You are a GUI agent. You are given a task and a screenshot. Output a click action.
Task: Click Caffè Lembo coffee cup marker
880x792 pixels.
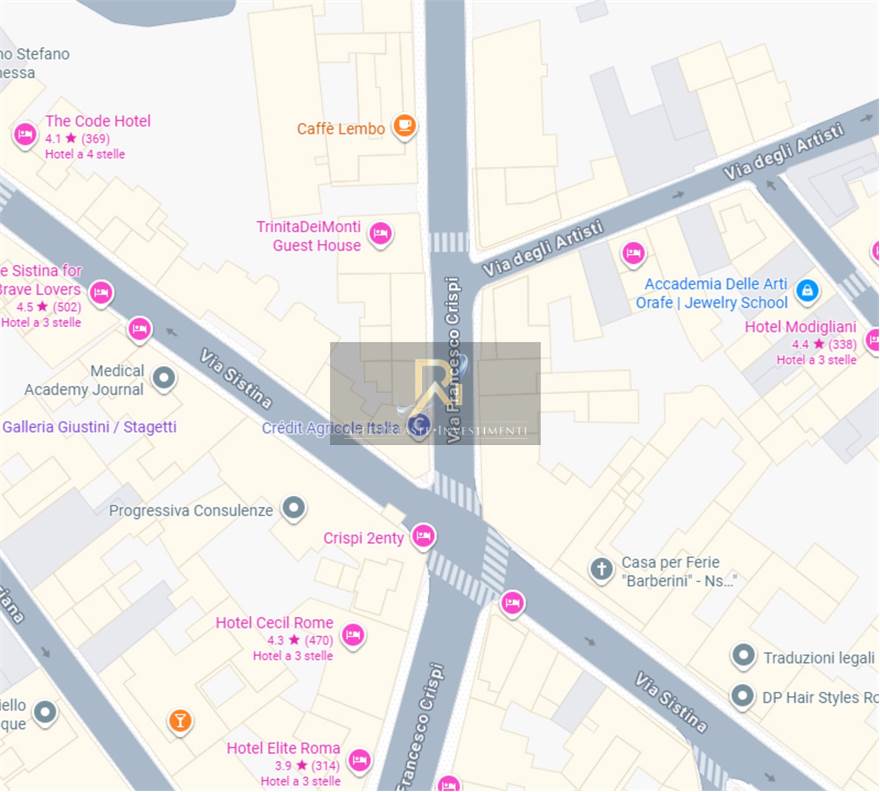[x=404, y=126]
